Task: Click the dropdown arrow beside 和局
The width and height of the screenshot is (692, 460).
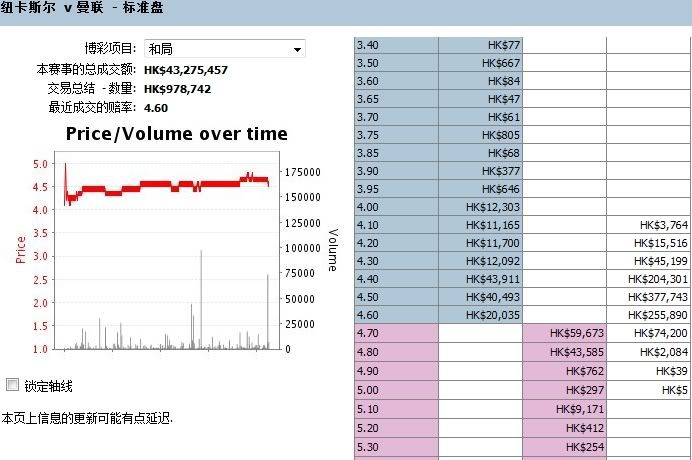Action: (x=297, y=49)
